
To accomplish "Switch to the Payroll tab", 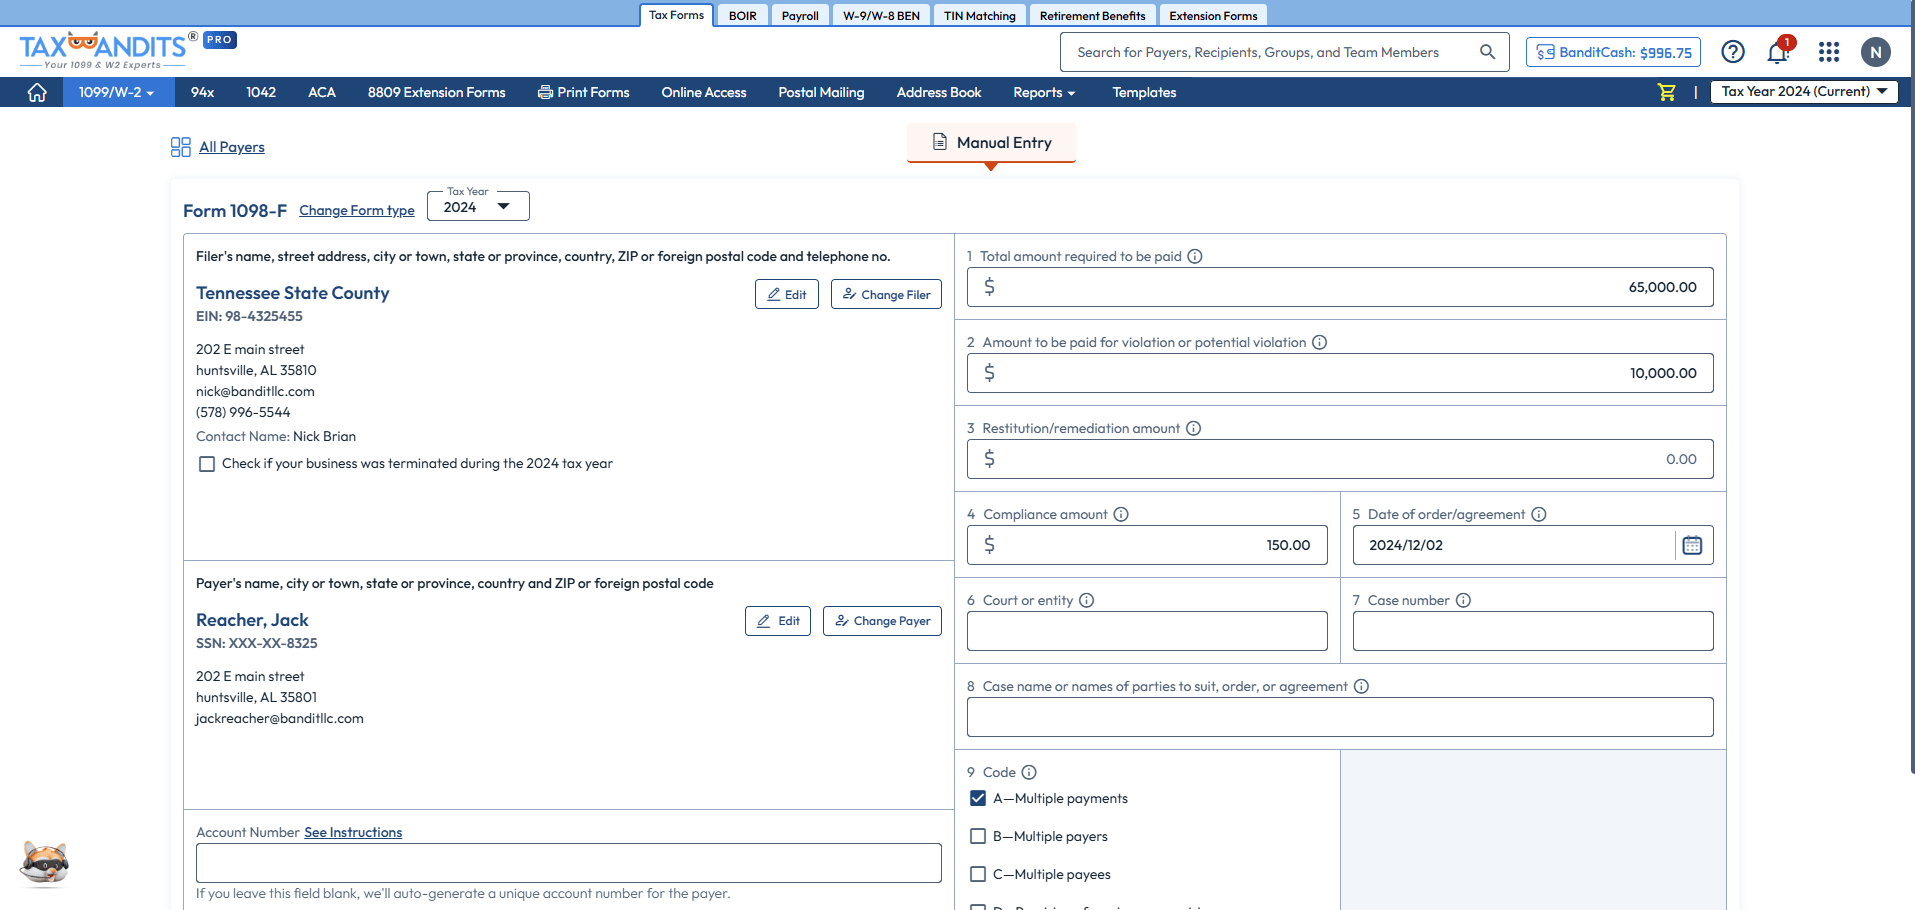I will point(800,16).
